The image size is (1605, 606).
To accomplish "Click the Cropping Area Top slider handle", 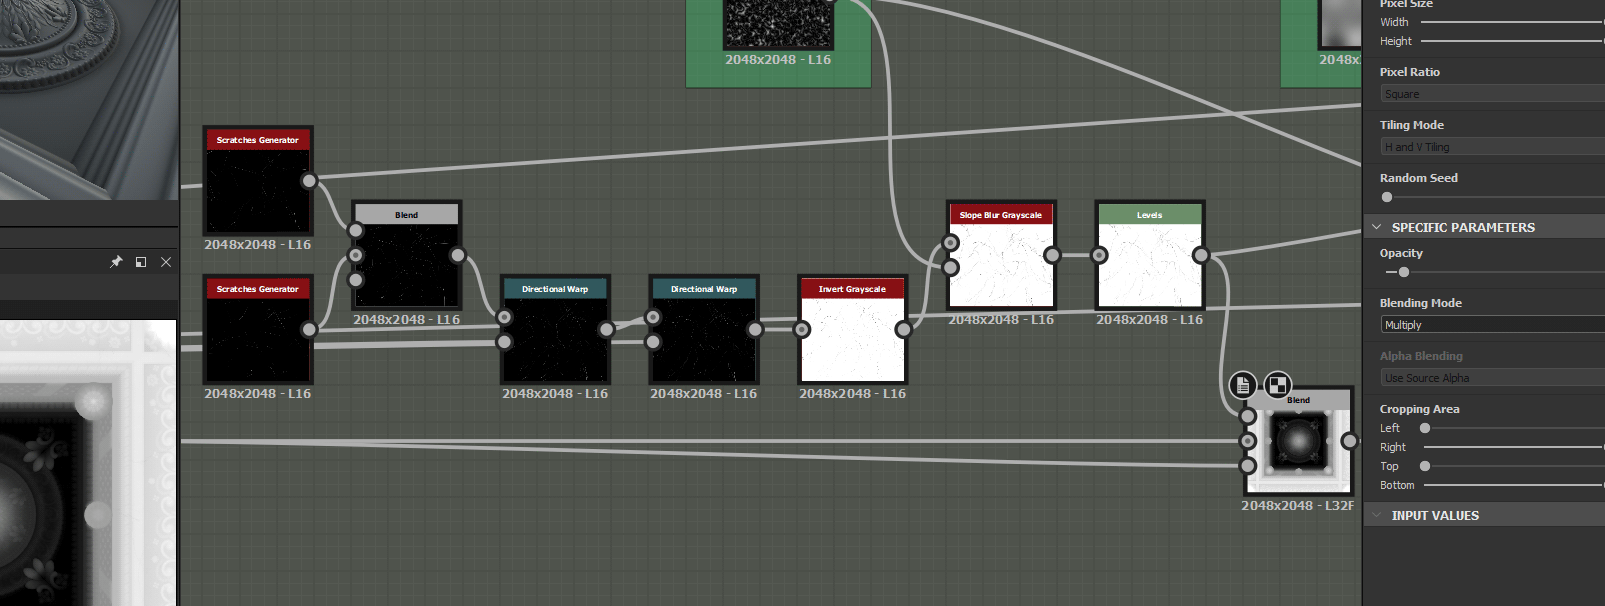I will 1425,466.
